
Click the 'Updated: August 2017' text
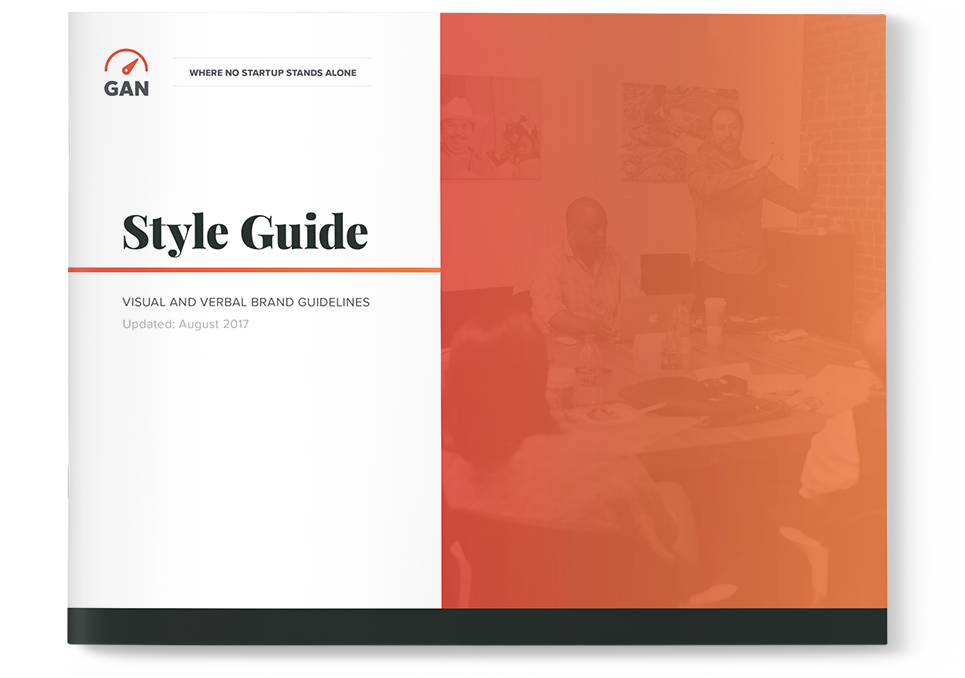(x=185, y=324)
